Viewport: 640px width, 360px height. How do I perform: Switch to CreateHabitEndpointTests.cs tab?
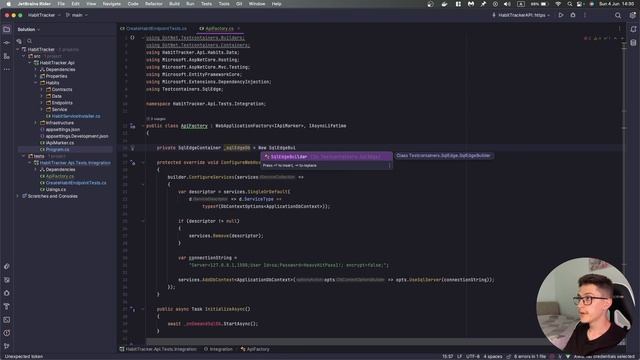point(153,29)
